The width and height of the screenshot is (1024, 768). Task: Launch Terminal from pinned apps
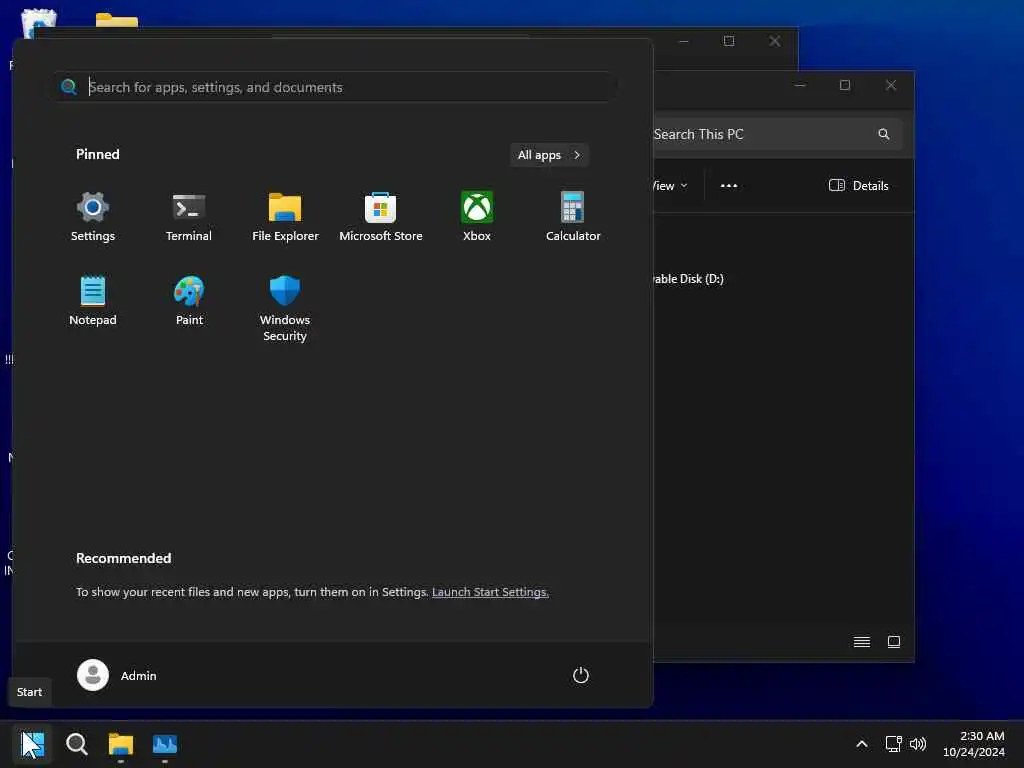click(x=189, y=216)
